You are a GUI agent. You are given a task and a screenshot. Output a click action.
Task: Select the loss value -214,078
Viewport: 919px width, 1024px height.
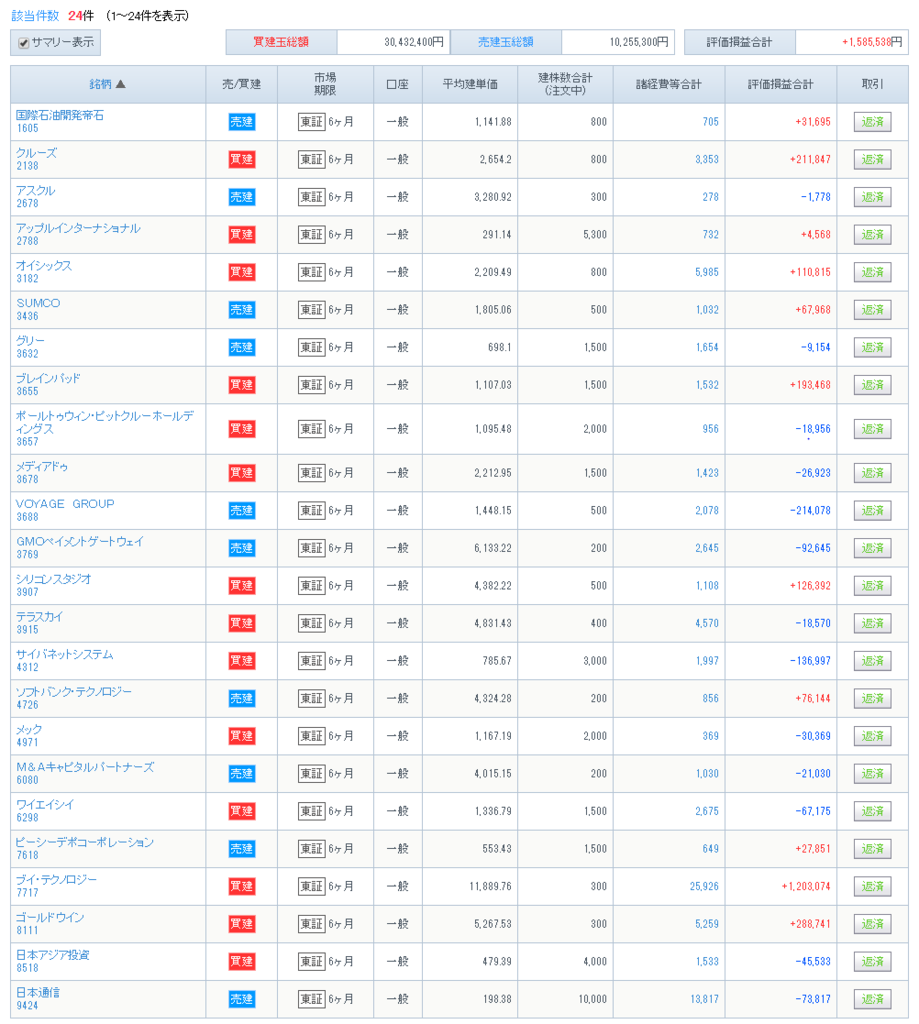(x=811, y=511)
